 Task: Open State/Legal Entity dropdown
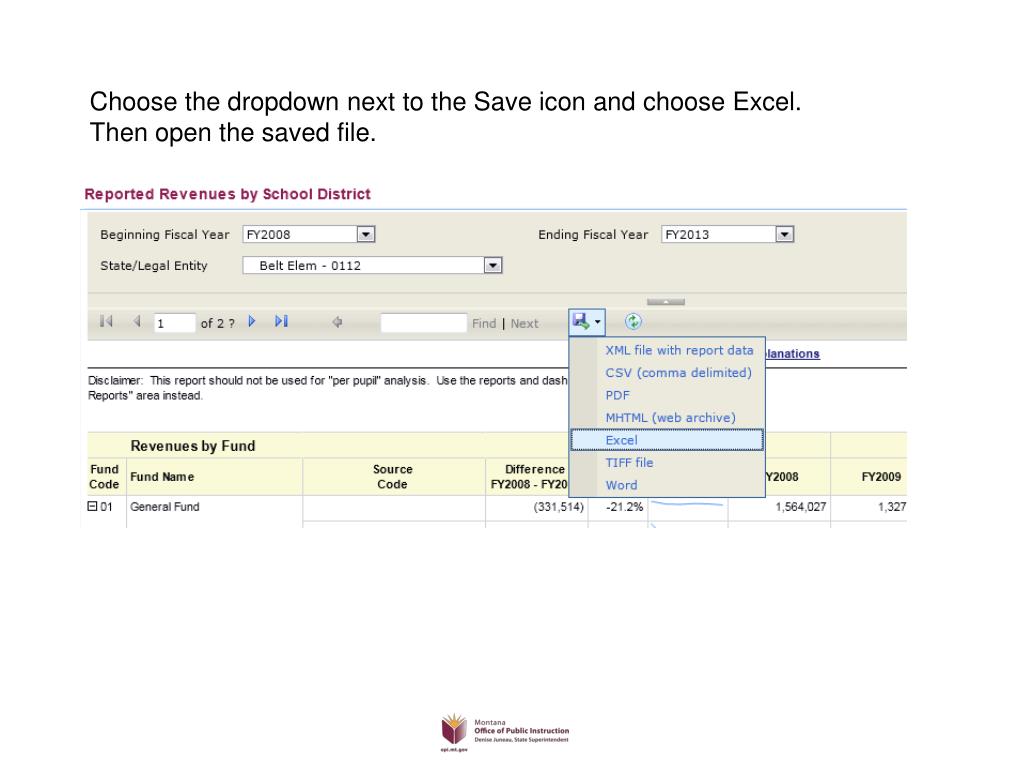[492, 266]
